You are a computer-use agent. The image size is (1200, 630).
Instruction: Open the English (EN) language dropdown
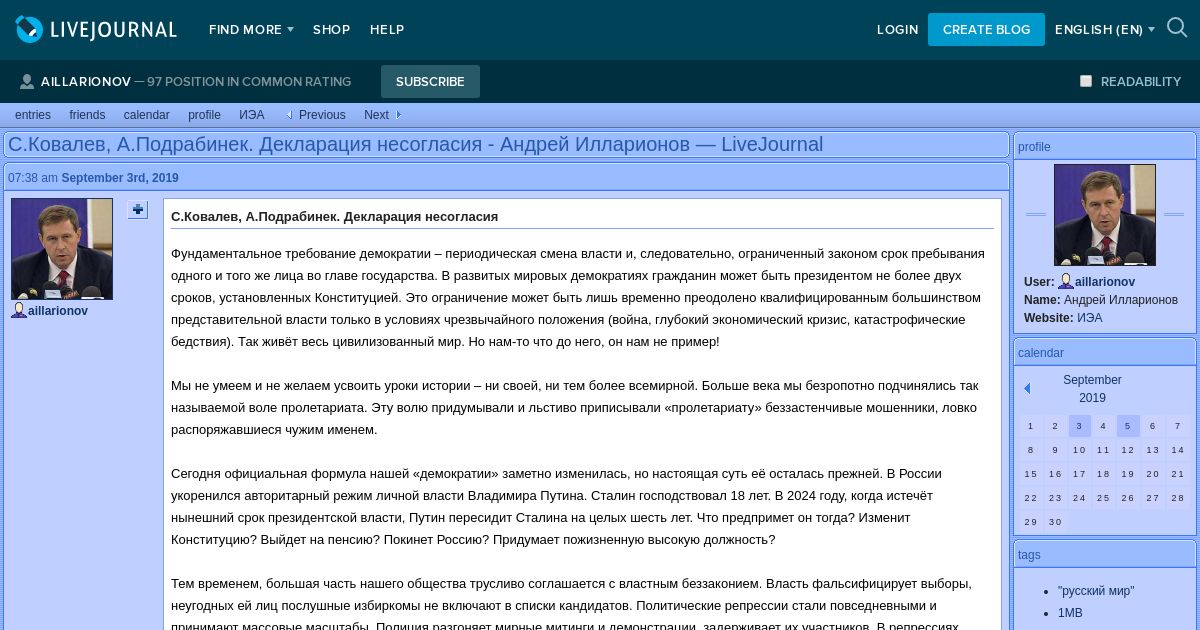(x=1105, y=30)
